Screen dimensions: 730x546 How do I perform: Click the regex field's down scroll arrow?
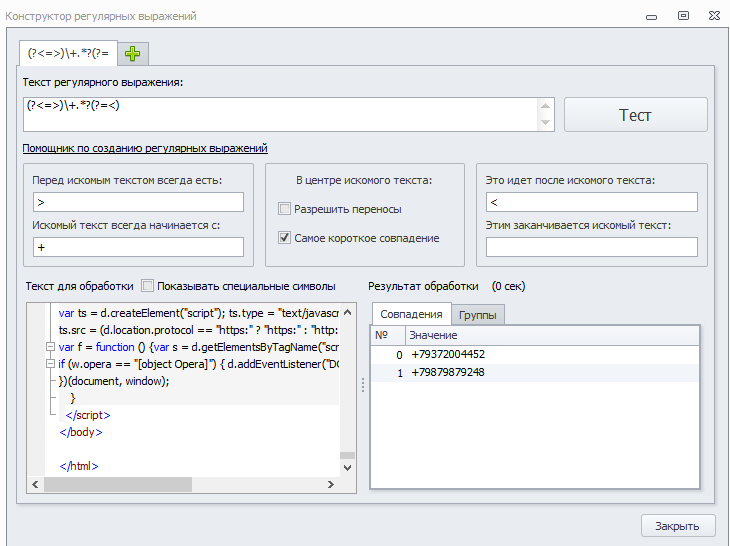(546, 122)
